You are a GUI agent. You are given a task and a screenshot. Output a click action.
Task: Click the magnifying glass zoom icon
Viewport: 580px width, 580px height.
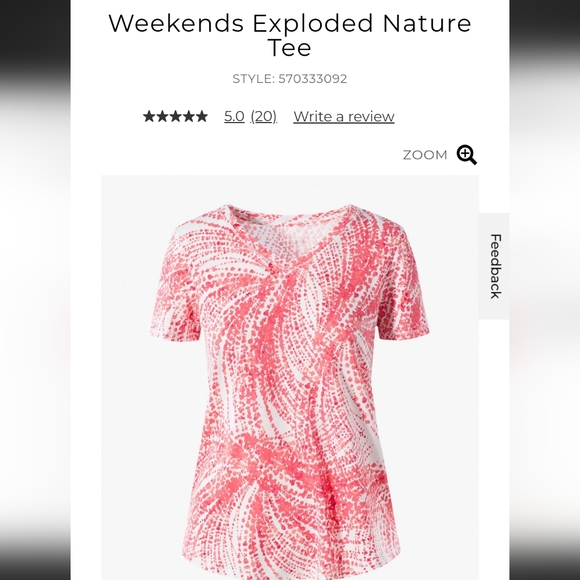coord(466,155)
